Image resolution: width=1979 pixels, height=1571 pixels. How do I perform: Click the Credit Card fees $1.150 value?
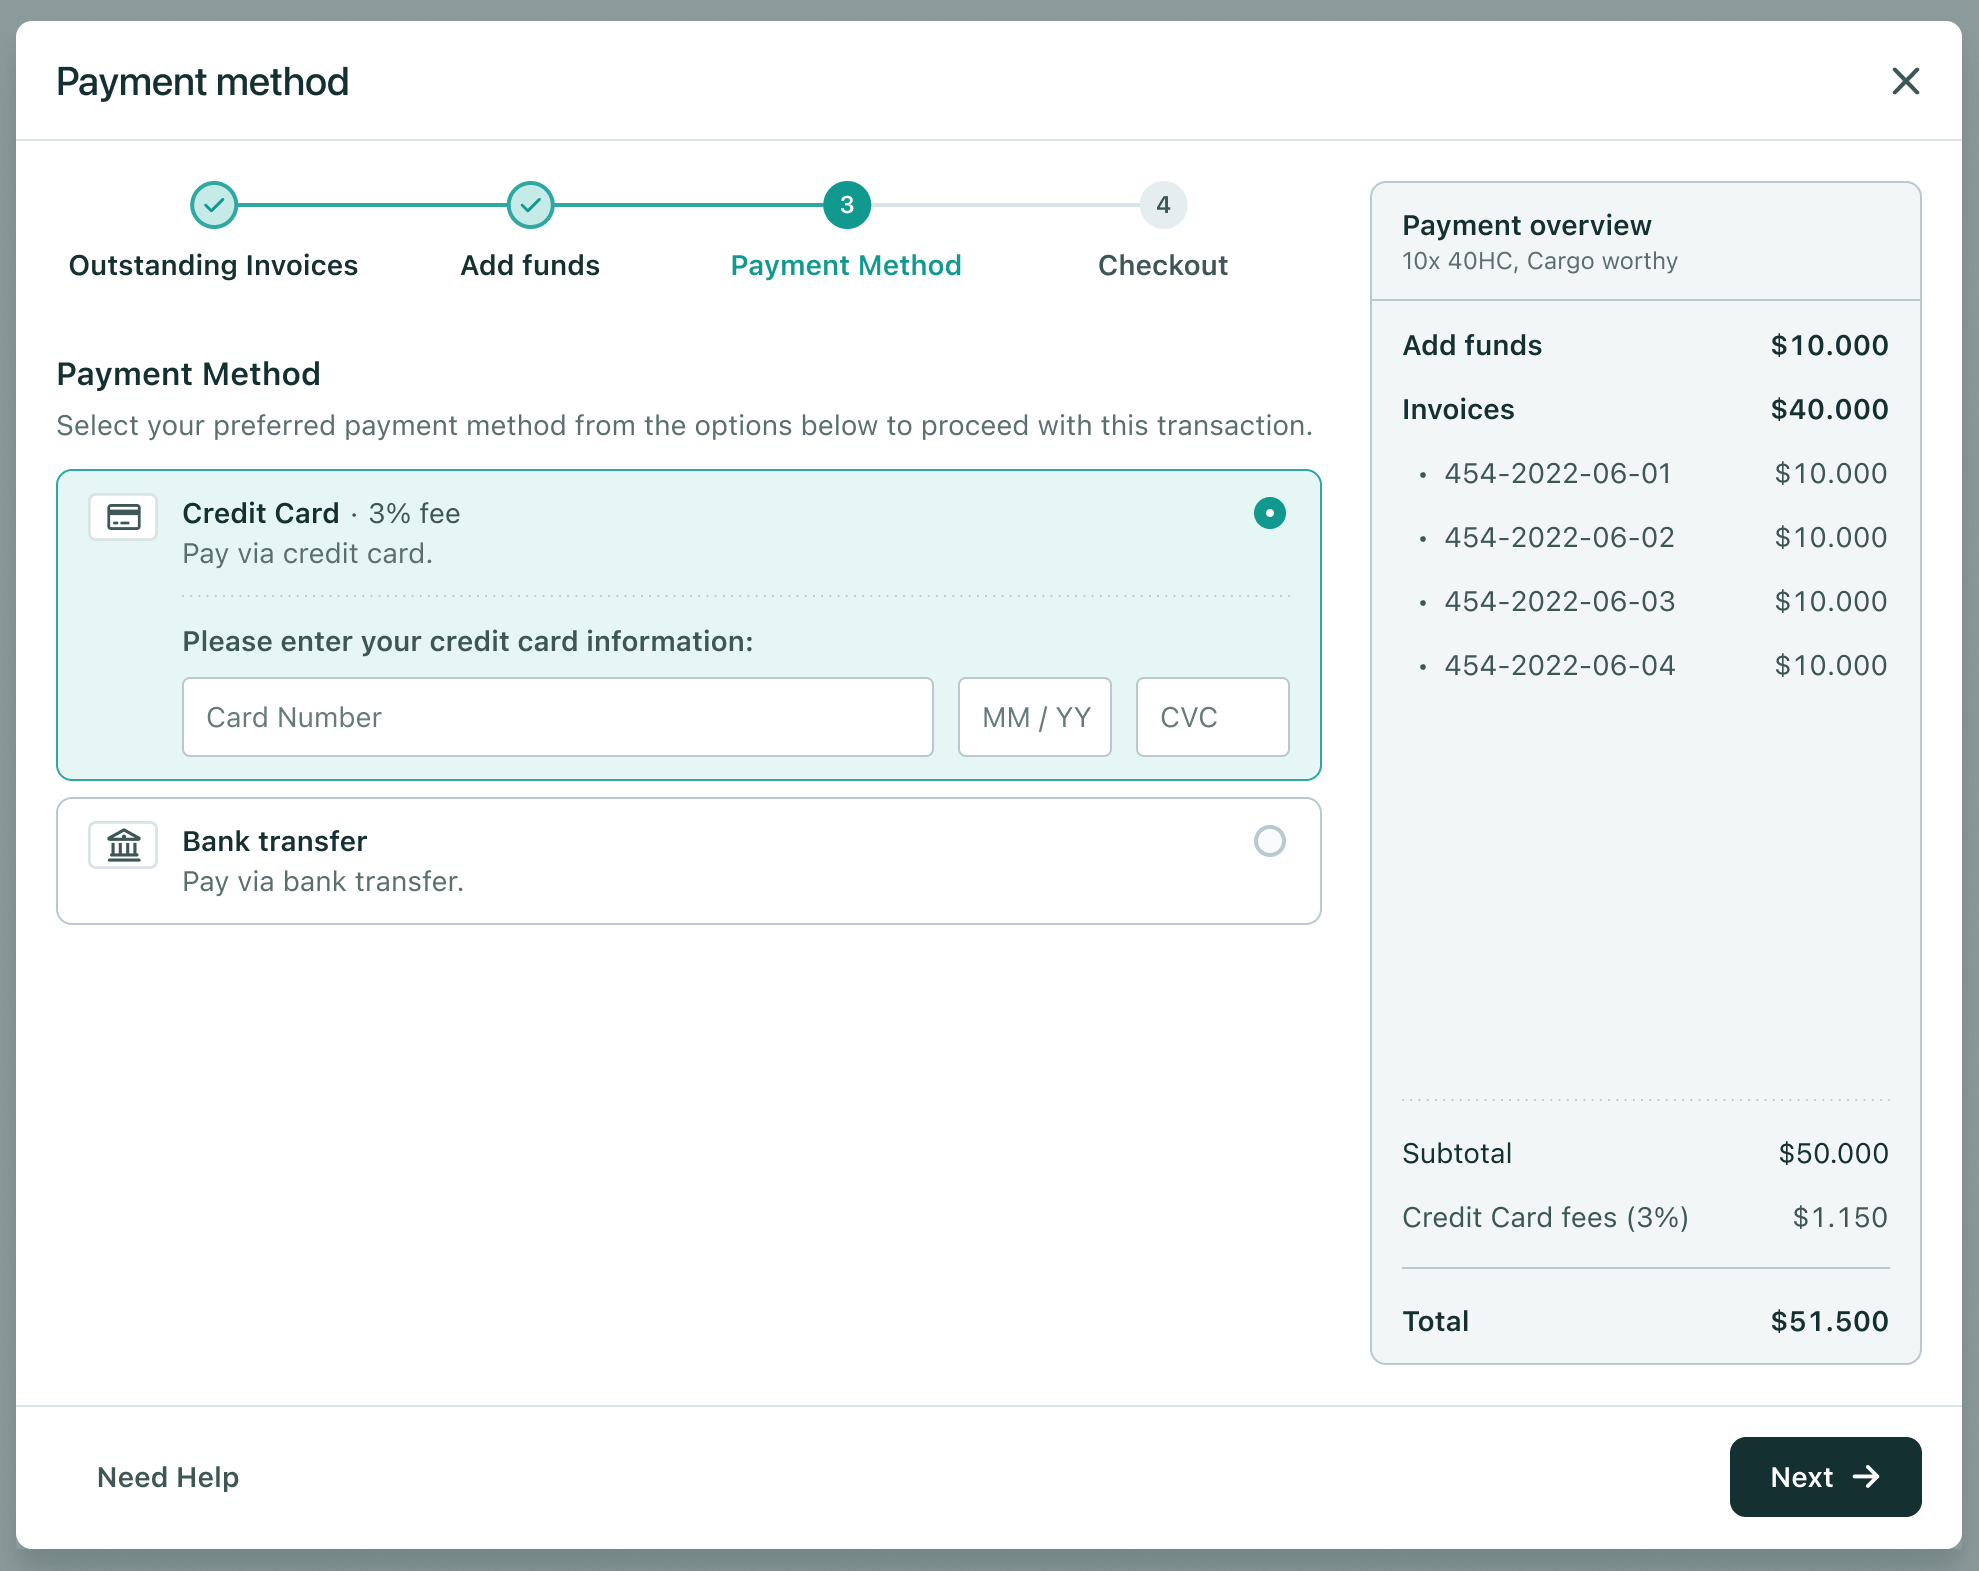(x=1840, y=1217)
